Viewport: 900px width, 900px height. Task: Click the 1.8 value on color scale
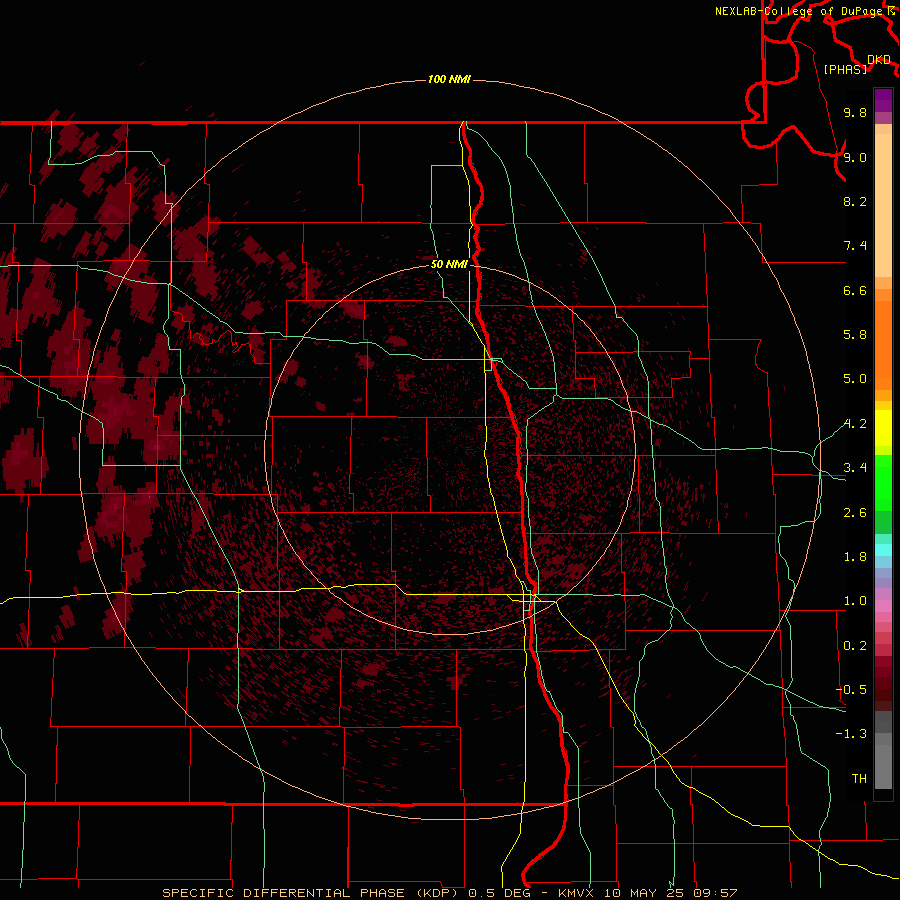point(855,557)
